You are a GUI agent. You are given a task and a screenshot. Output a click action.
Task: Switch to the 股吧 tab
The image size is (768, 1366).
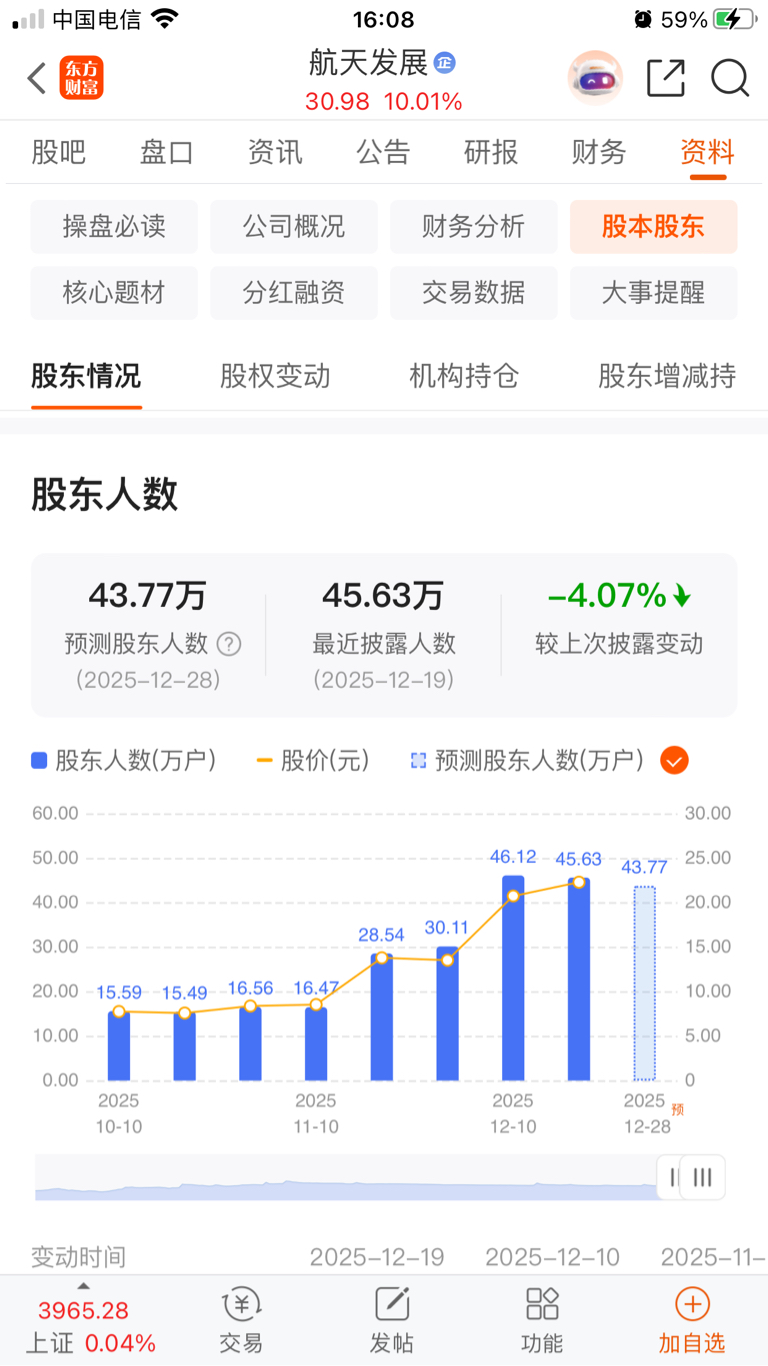(x=59, y=152)
